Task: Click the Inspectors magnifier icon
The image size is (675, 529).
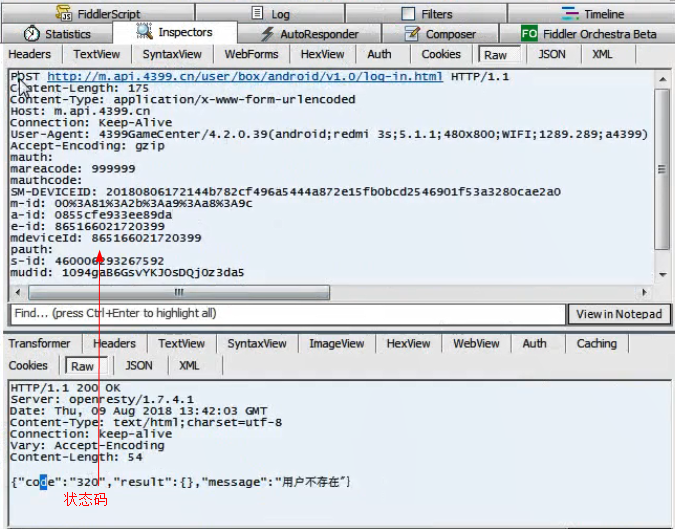Action: 144,31
